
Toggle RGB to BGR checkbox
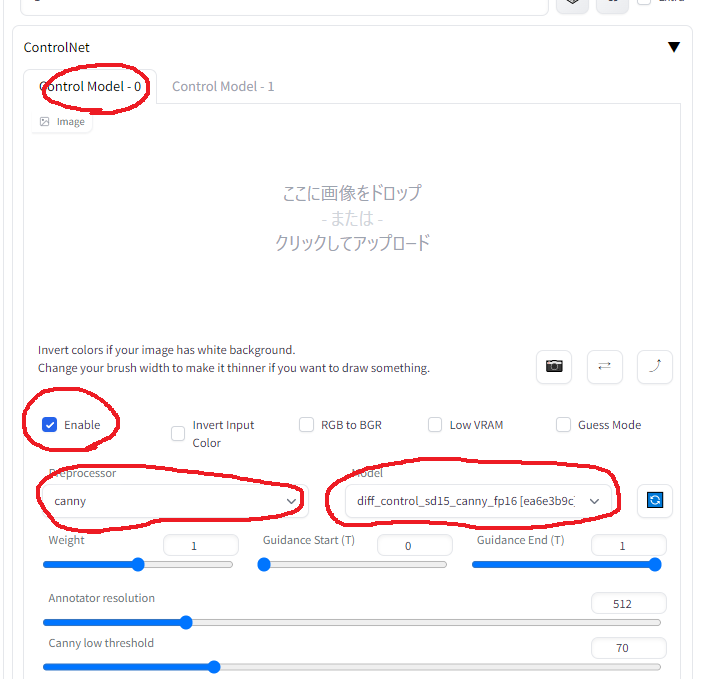pyautogui.click(x=306, y=425)
